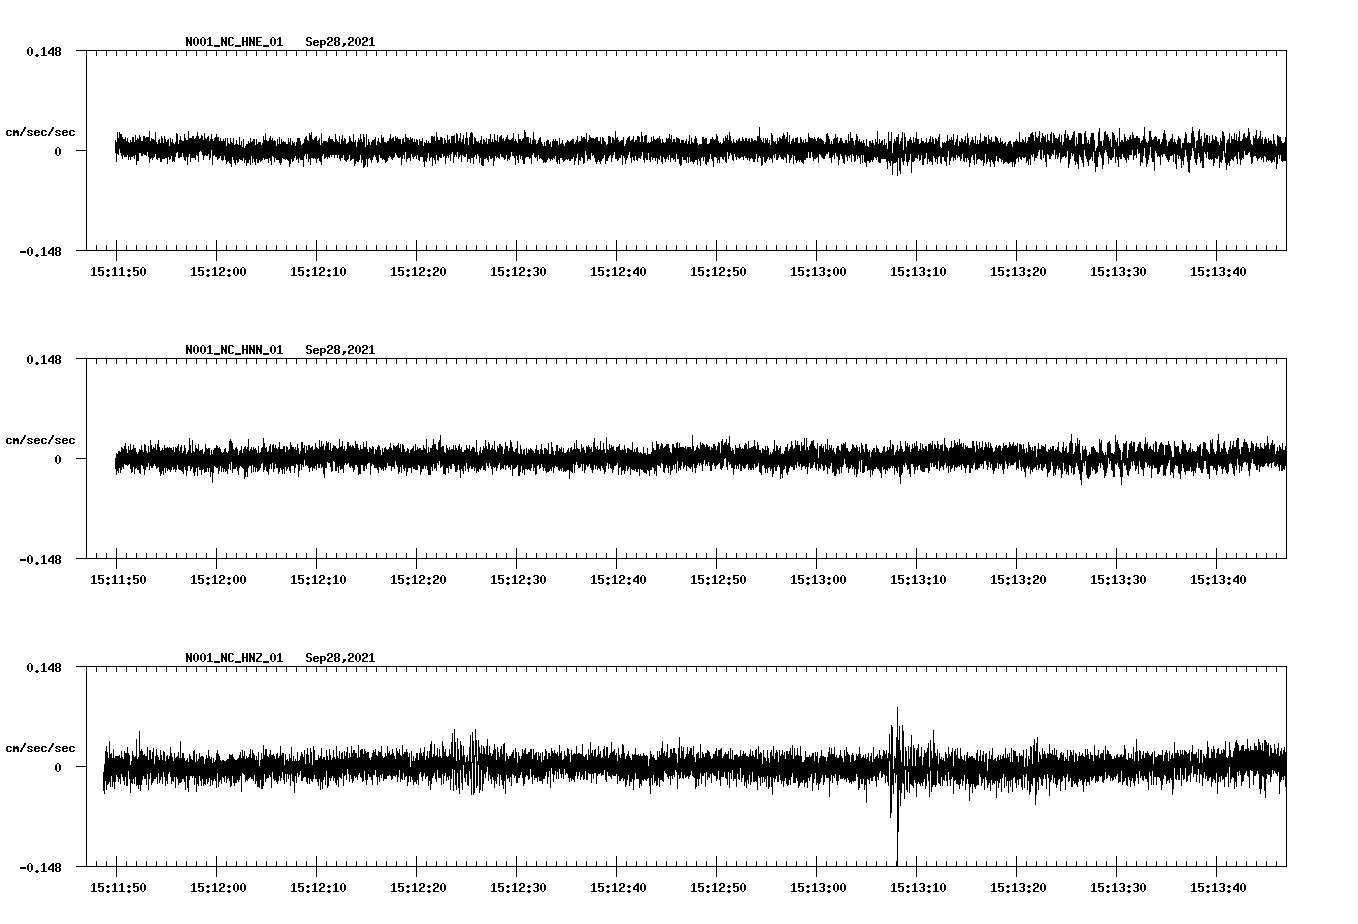
Task: Click the cm/sec/sec unit label on HNE plot
Action: pos(40,132)
